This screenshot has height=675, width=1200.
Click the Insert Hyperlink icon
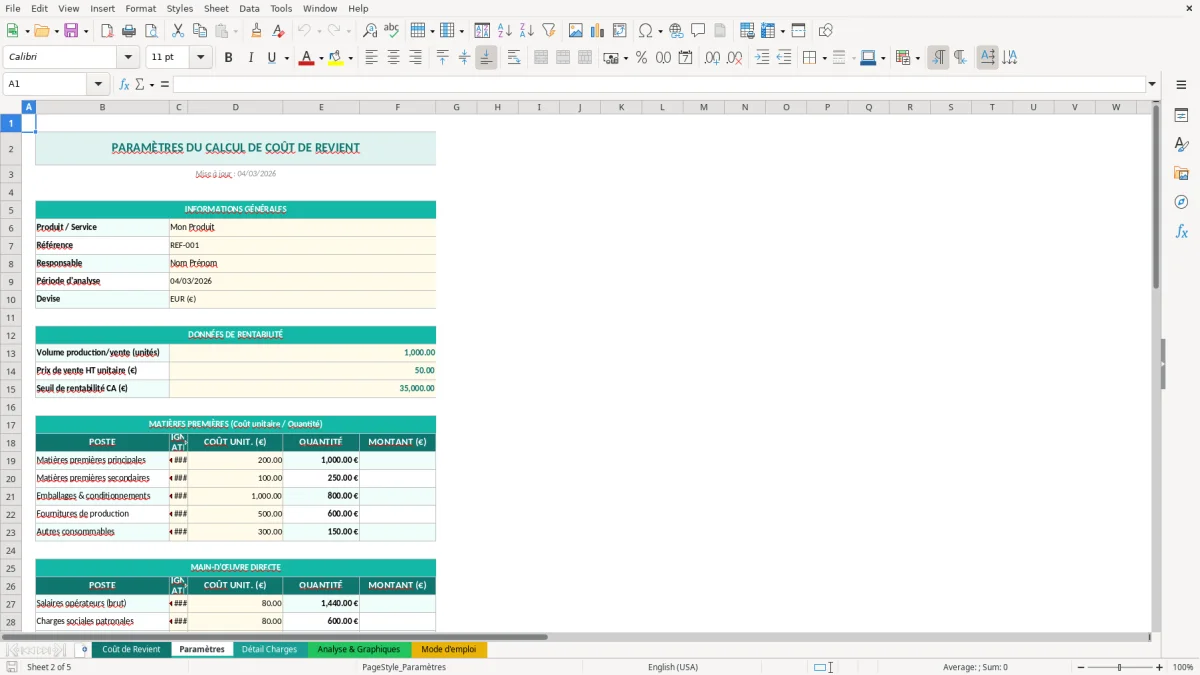[x=676, y=31]
